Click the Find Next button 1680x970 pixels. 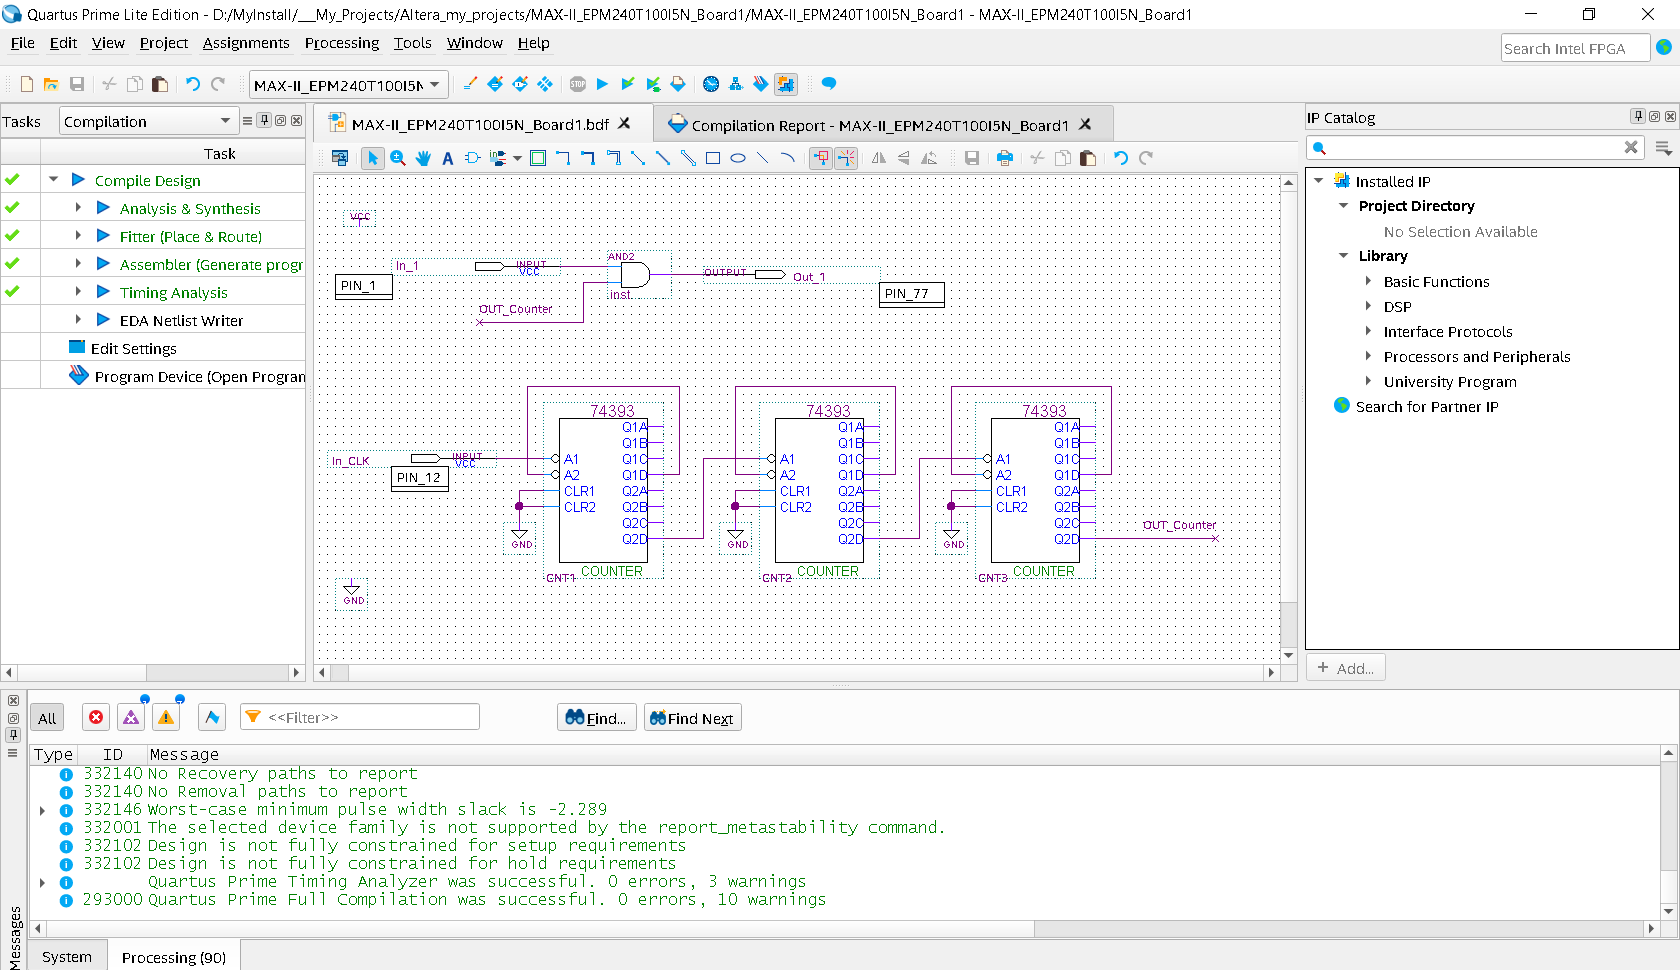(x=692, y=718)
